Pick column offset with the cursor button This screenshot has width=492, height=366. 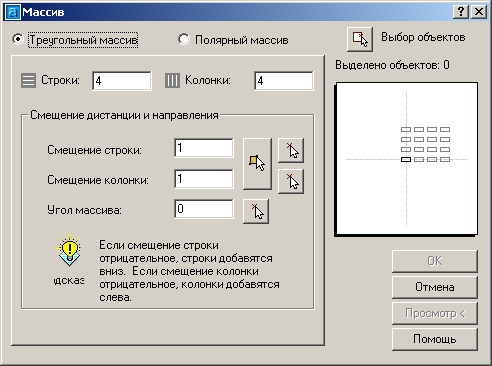coord(291,181)
